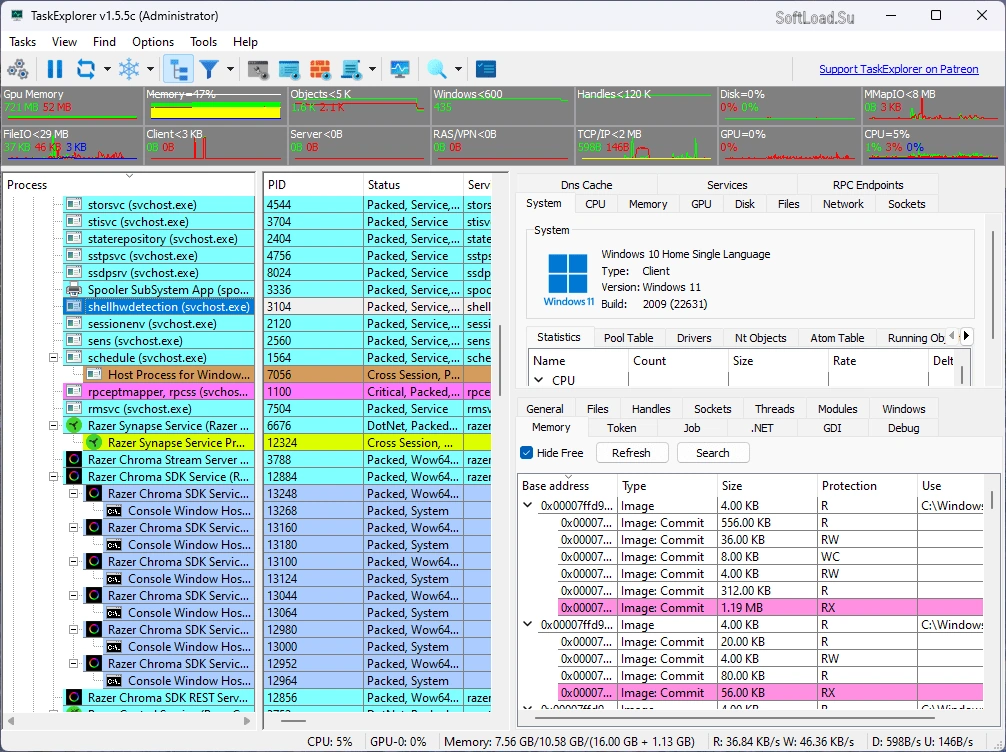Image resolution: width=1006 pixels, height=752 pixels.
Task: Click the Search button in Memory tab
Action: (x=713, y=453)
